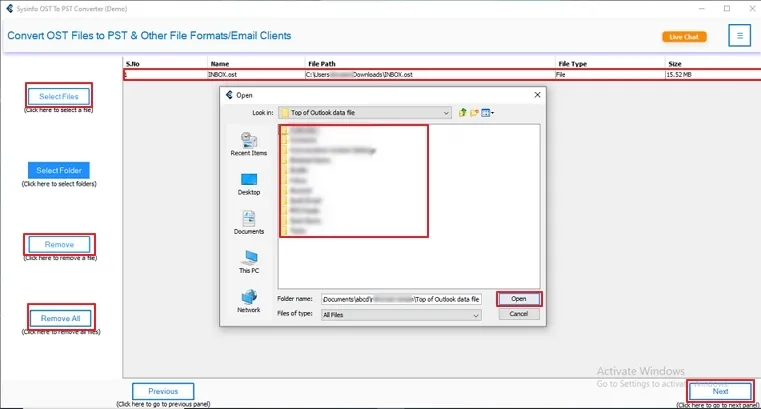Screen dimensions: 761x409
Task: Select the file path cell for INBOX.ost
Action: click(430, 75)
